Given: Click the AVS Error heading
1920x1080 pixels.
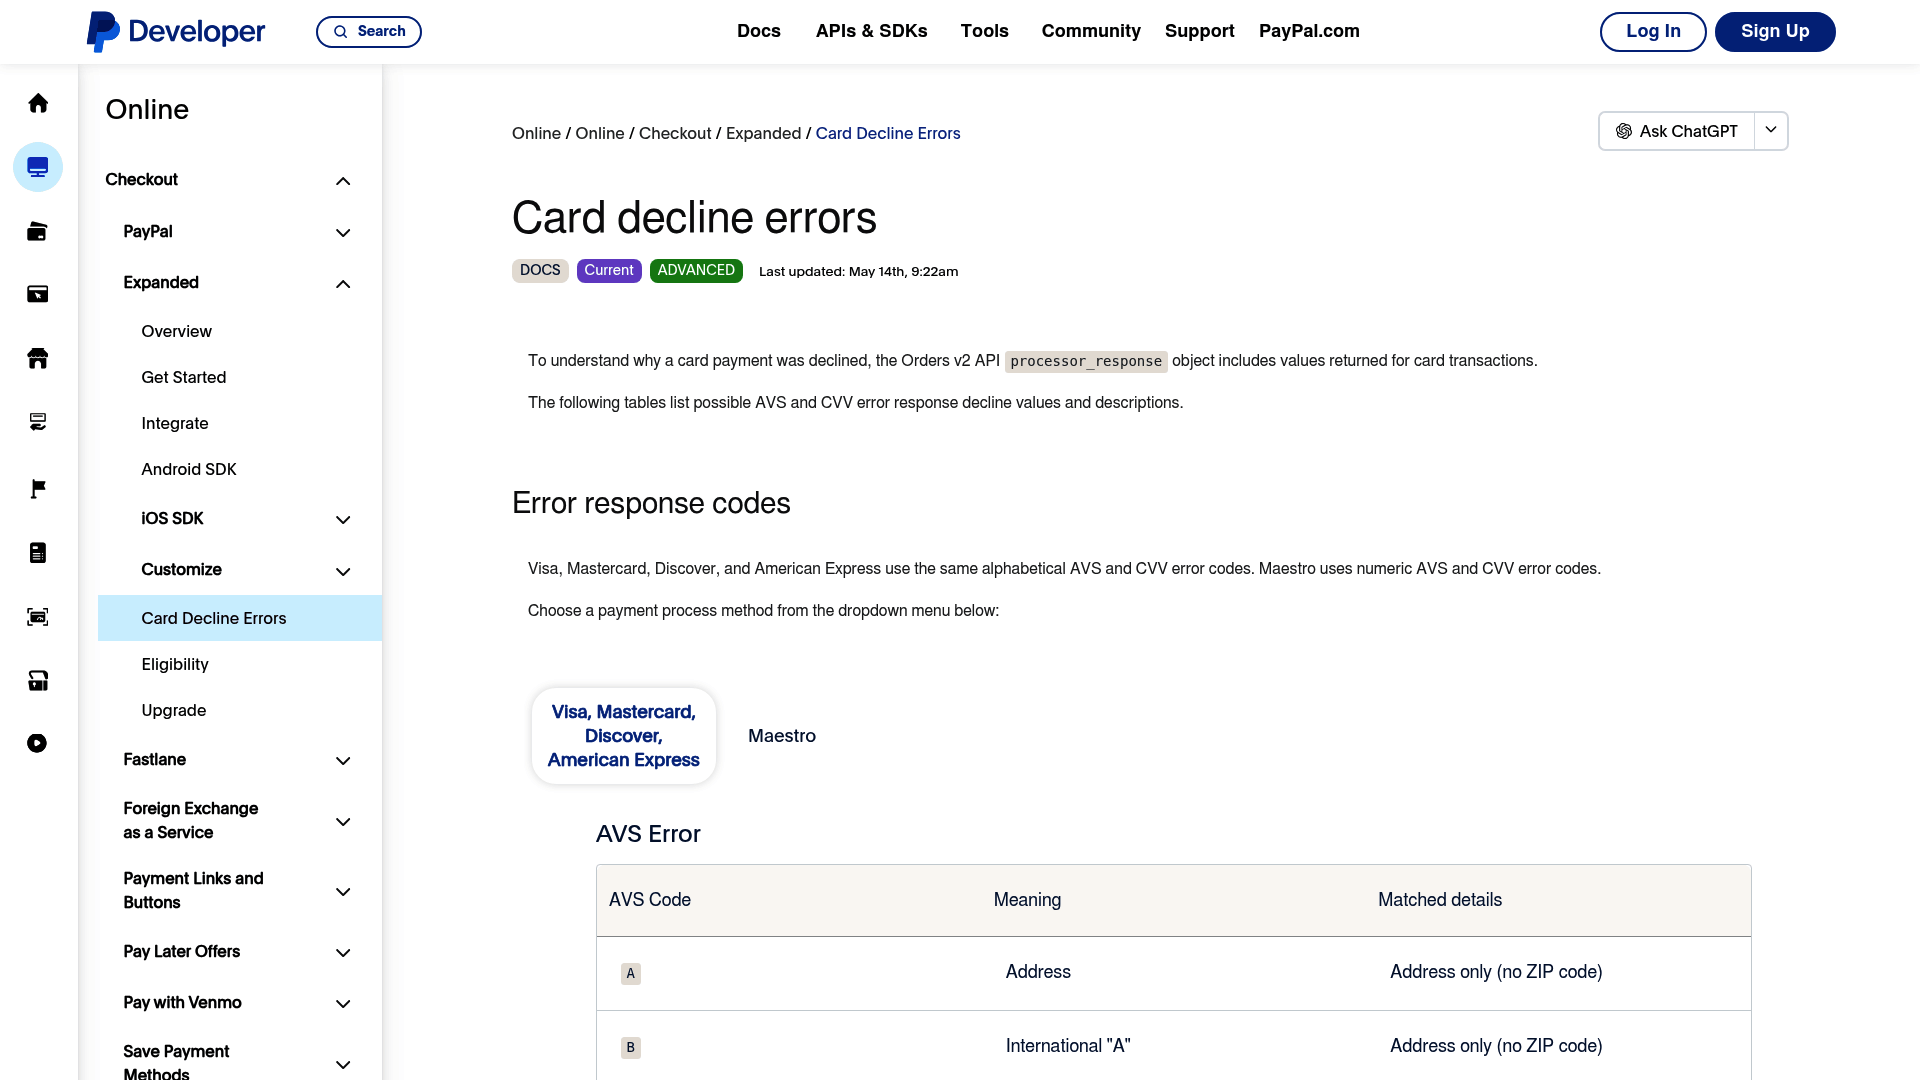Looking at the screenshot, I should [x=648, y=834].
